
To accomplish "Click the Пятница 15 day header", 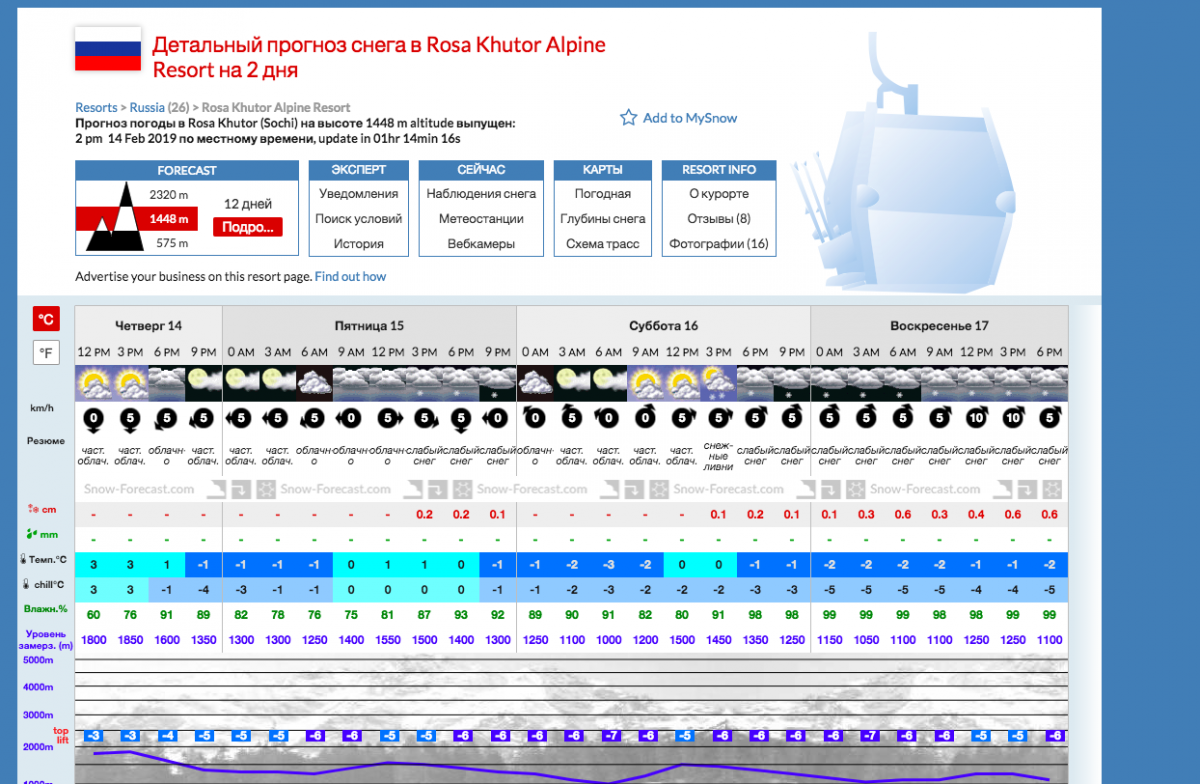I will 369,326.
